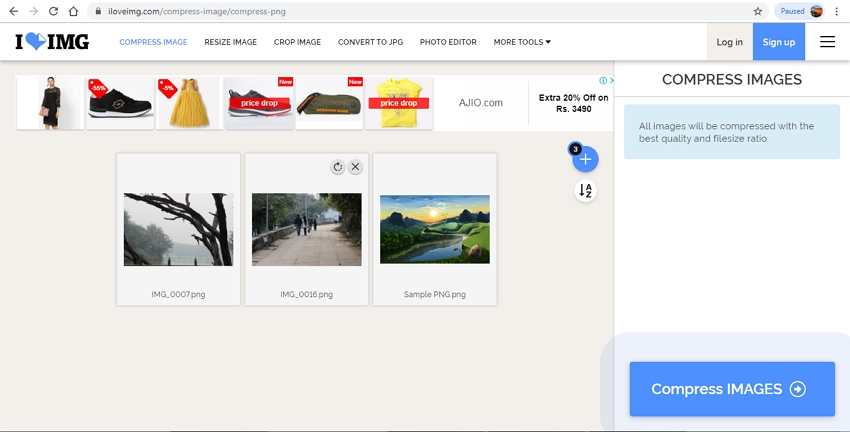Sort images alphabetically with A-Z icon
Image resolution: width=850 pixels, height=432 pixels.
click(x=586, y=191)
